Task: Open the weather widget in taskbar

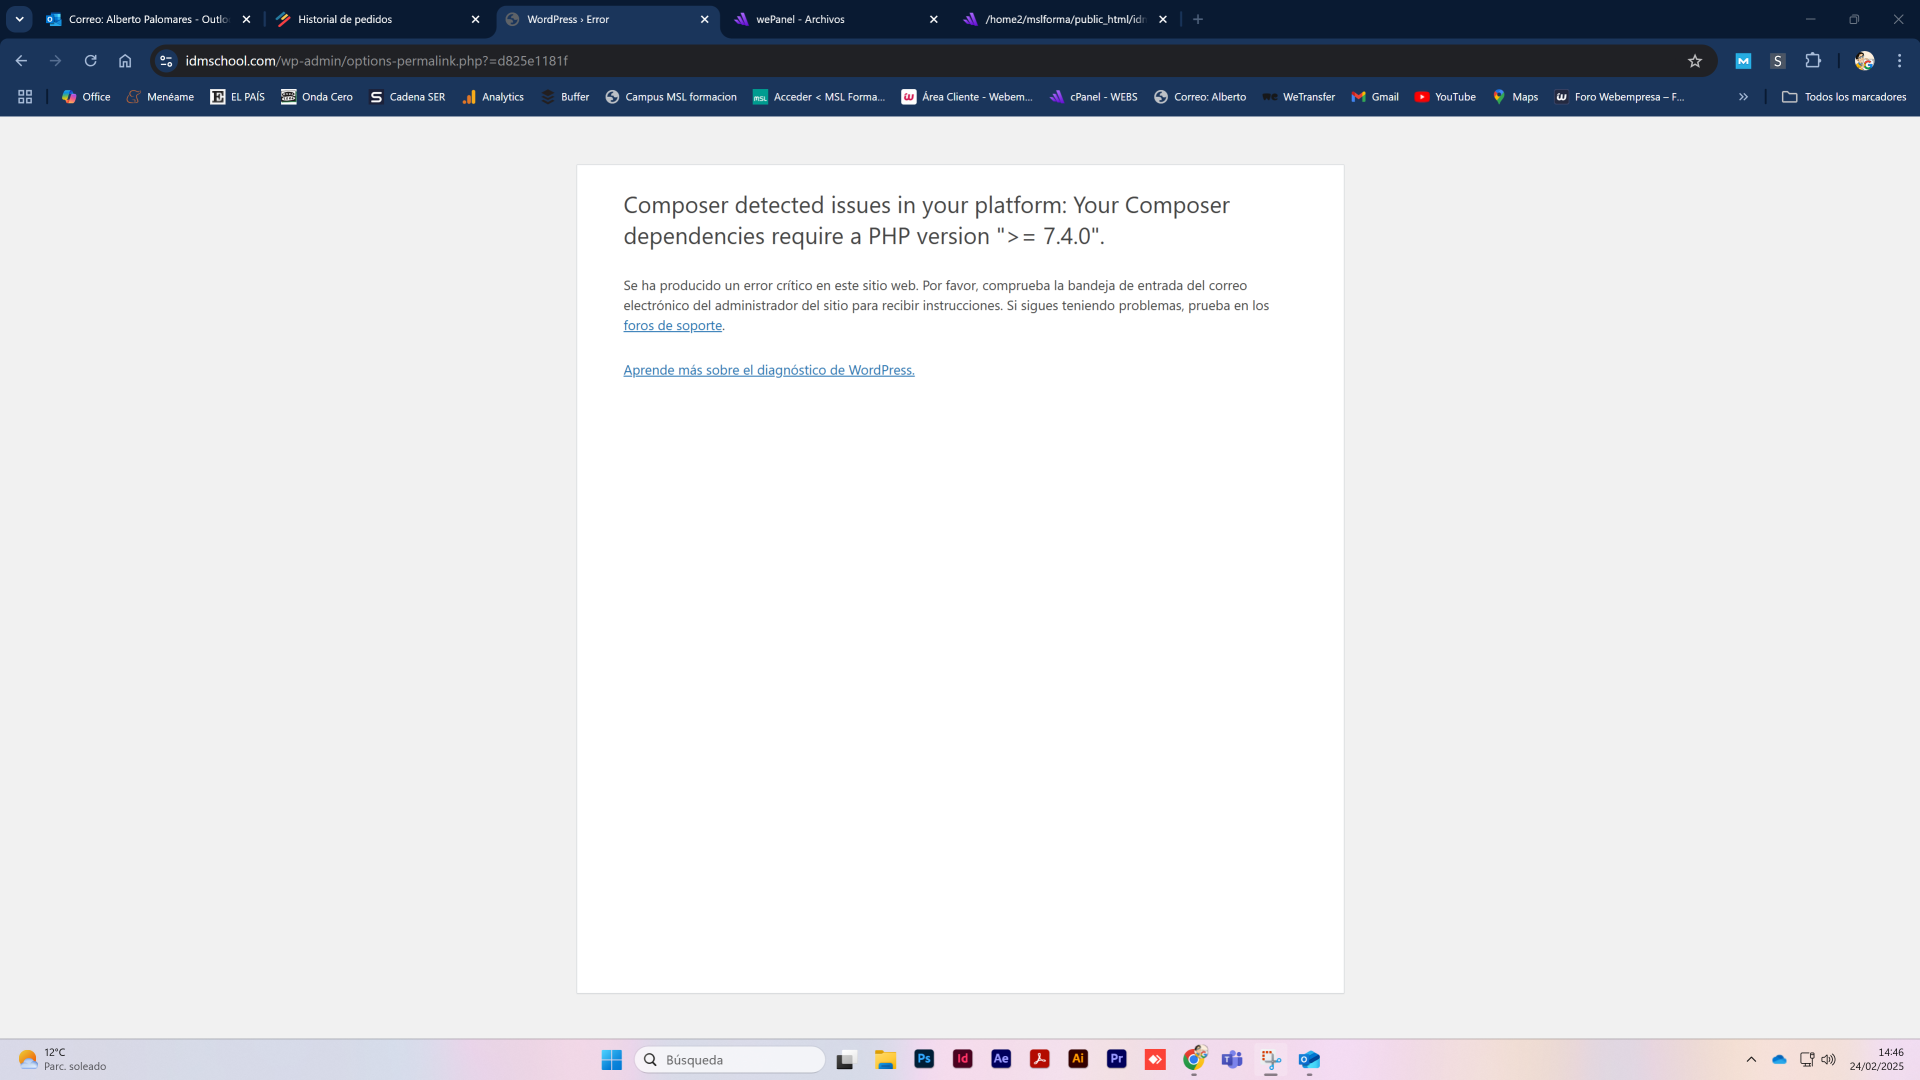Action: tap(62, 1059)
